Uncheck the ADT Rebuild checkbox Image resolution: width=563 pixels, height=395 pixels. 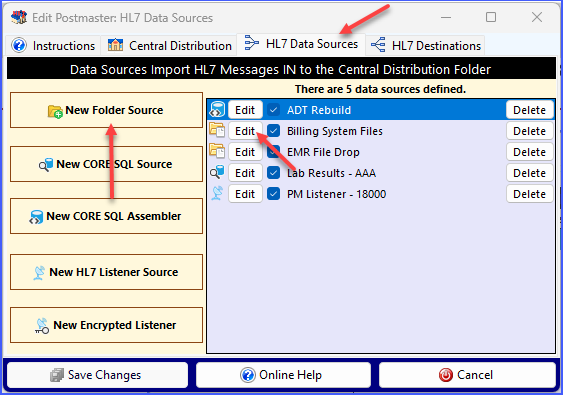tap(273, 110)
